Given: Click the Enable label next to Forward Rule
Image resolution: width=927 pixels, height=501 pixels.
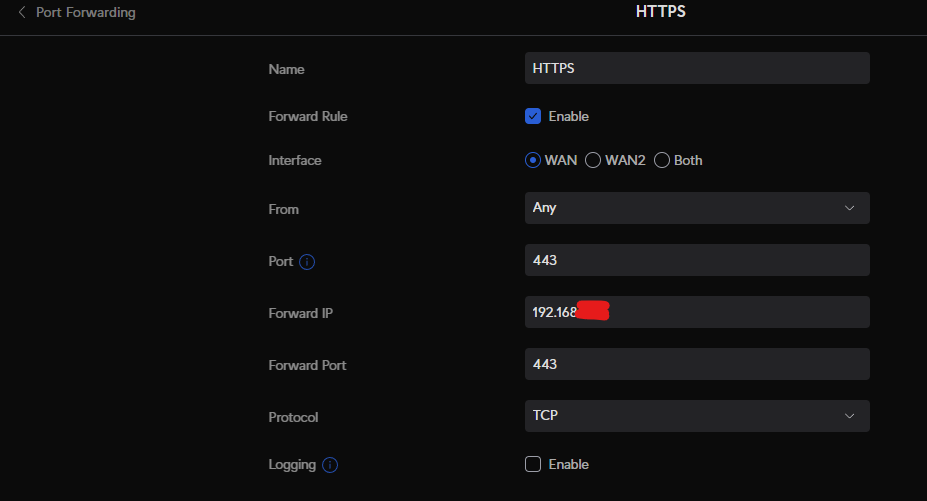Looking at the screenshot, I should tap(569, 116).
